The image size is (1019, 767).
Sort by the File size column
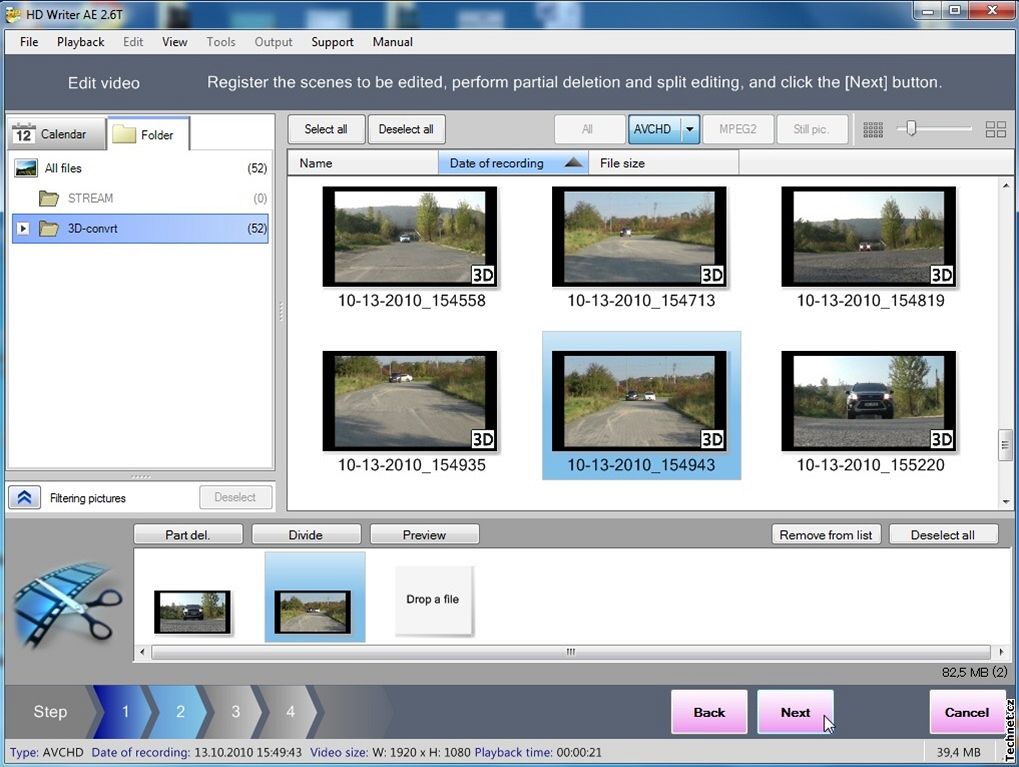[664, 163]
